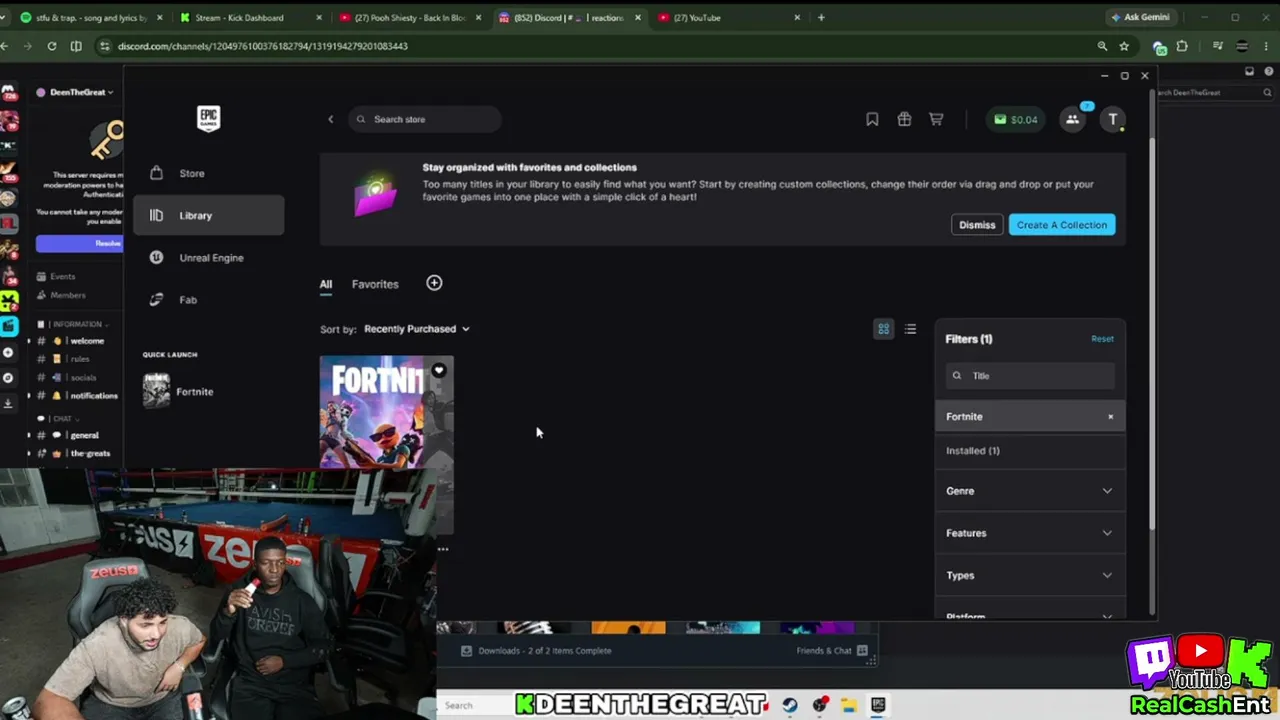Switch library to grid view
Image resolution: width=1280 pixels, height=720 pixels.
pos(883,329)
